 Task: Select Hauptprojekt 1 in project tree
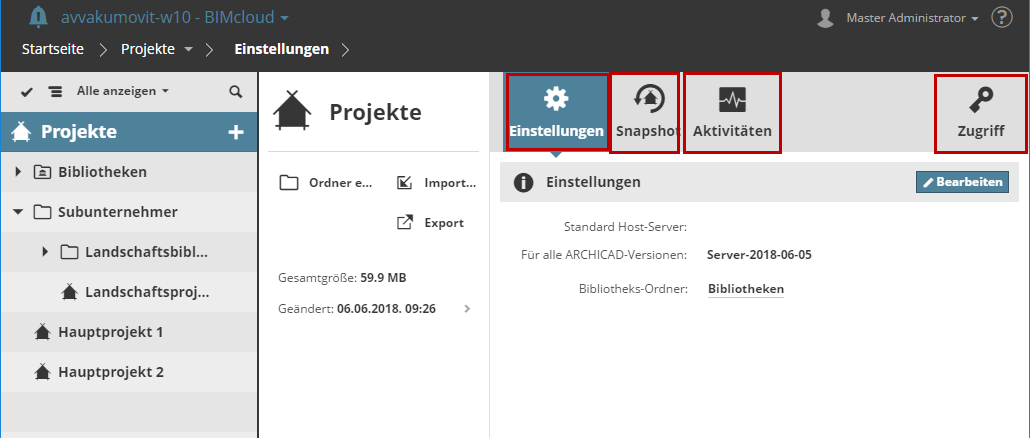[110, 331]
